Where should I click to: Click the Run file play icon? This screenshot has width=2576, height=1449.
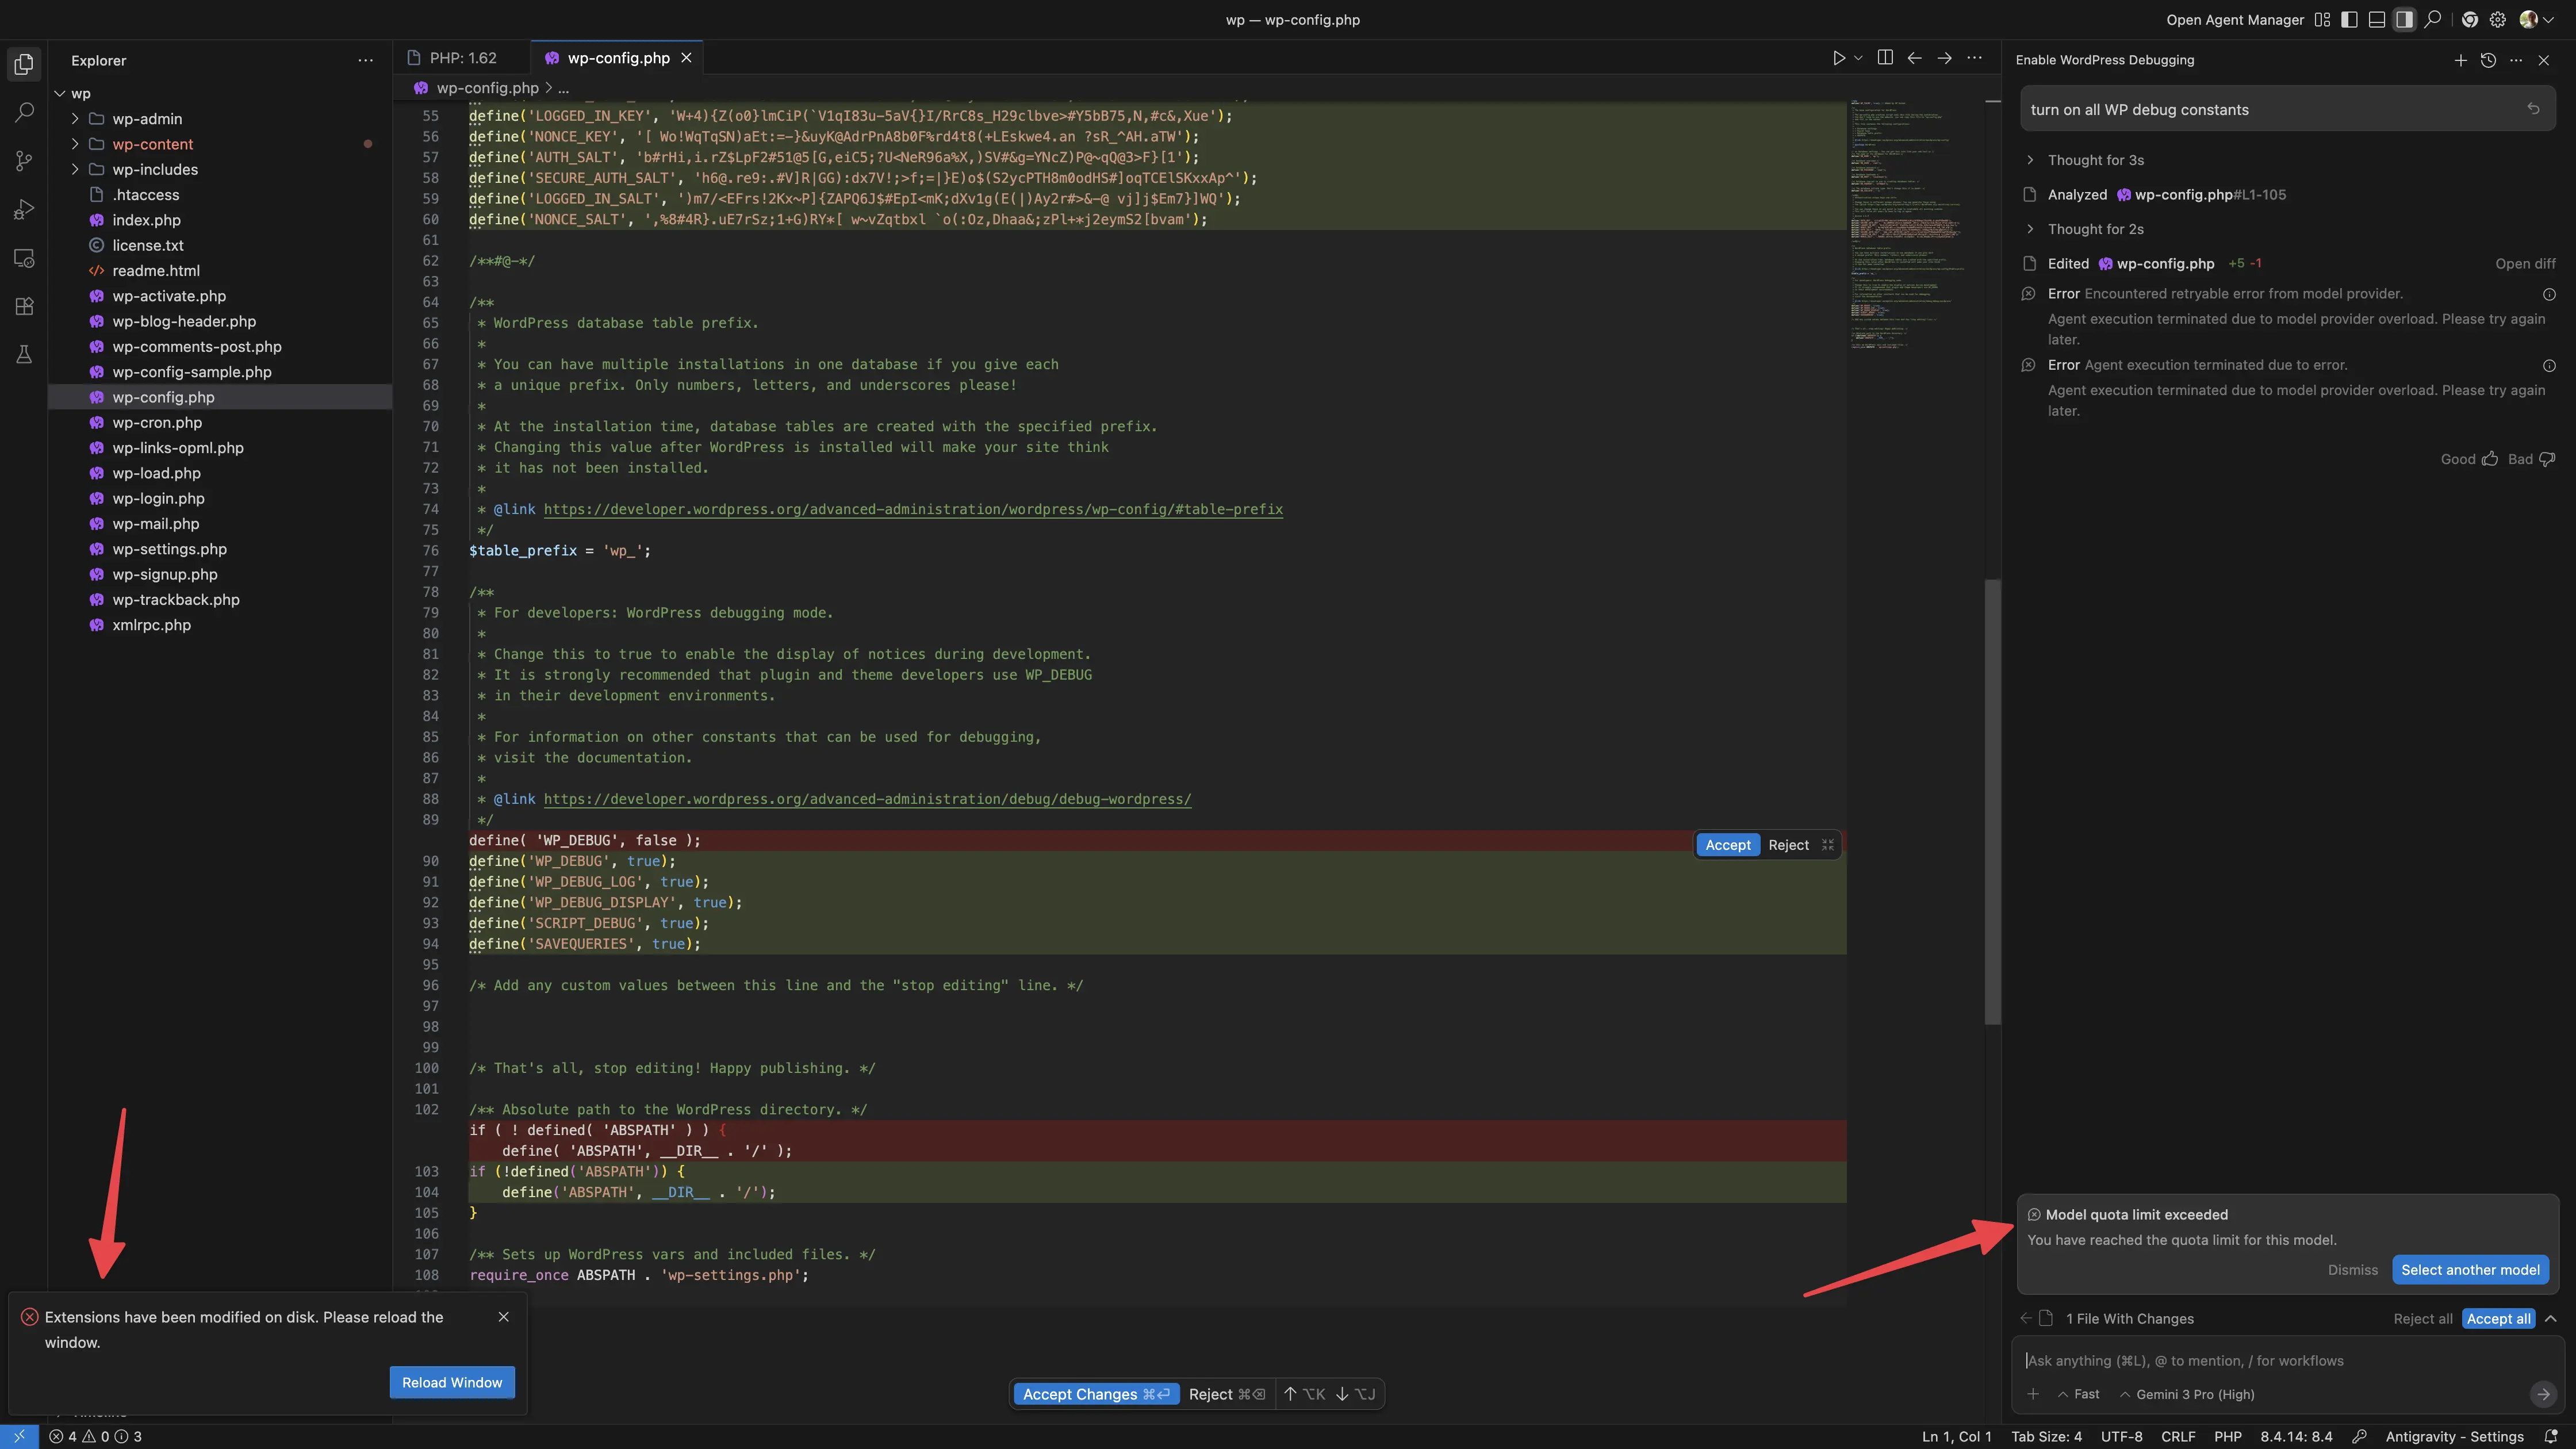[x=1838, y=58]
